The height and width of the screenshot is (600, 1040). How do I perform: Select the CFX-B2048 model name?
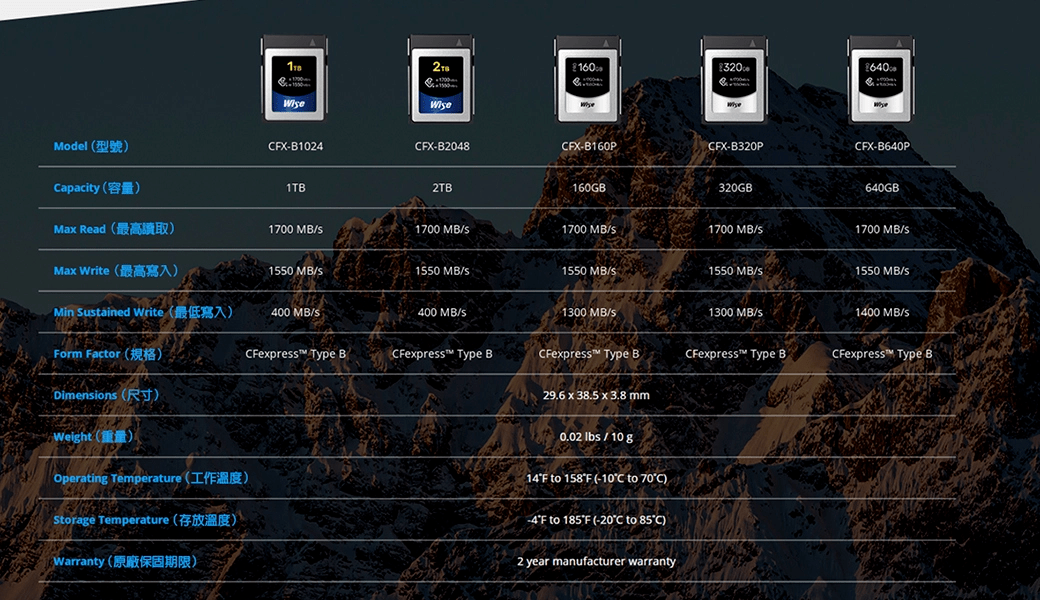442,146
